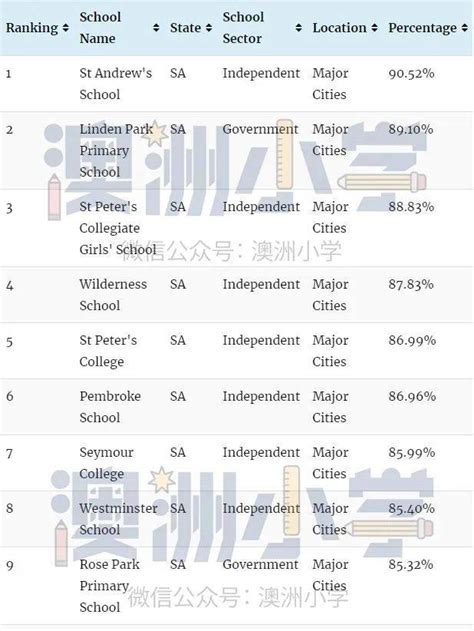This screenshot has width=474, height=631.
Task: Click the 90.52% percentage value
Action: pos(411,74)
